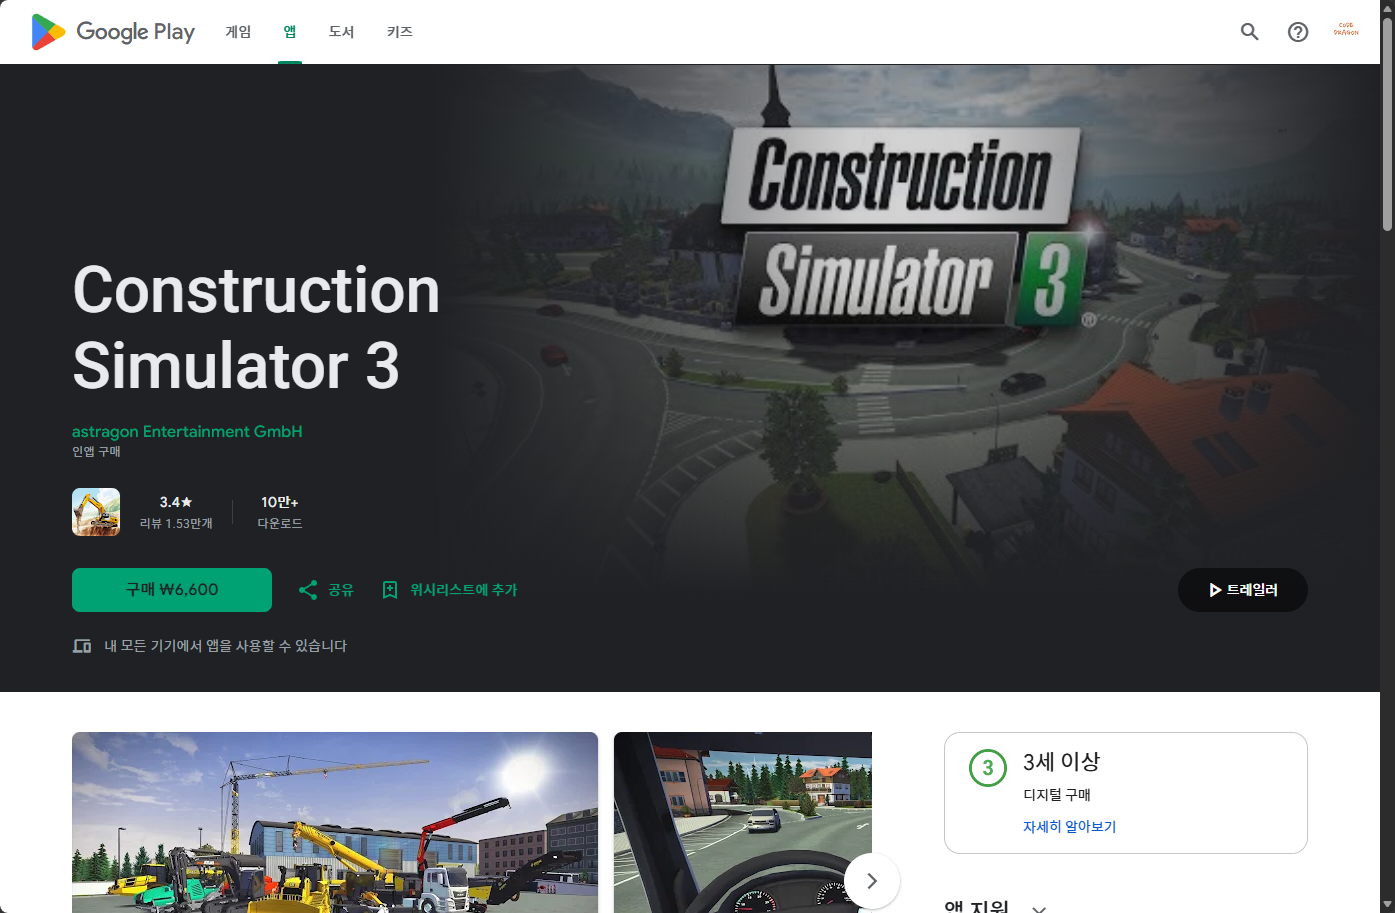Click the 리뷰 1.53만개 review count

(176, 524)
